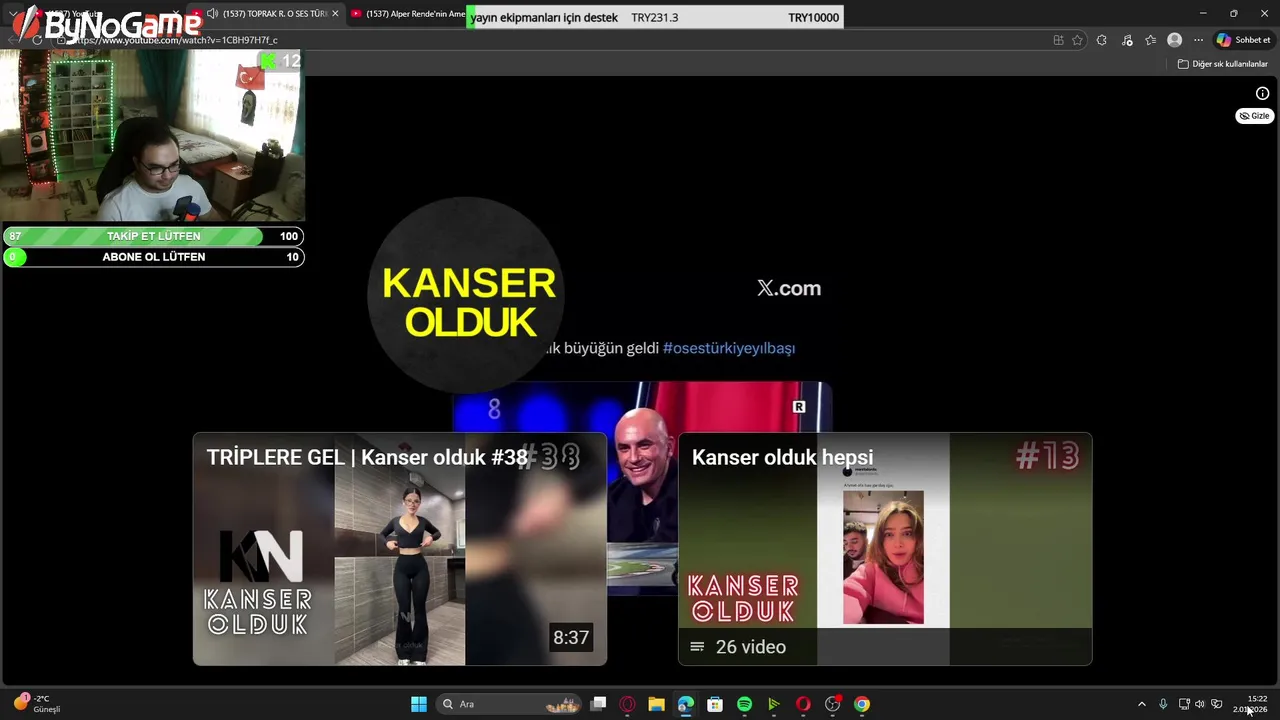Open playlist Kanser olduk hepsi
1280x720 pixels.
pos(885,549)
